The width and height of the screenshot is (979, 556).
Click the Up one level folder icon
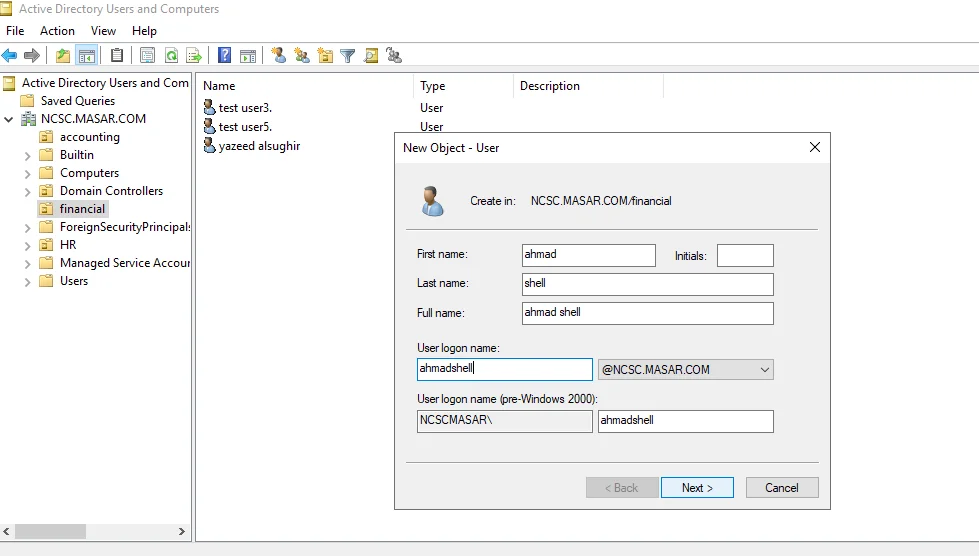pos(62,56)
